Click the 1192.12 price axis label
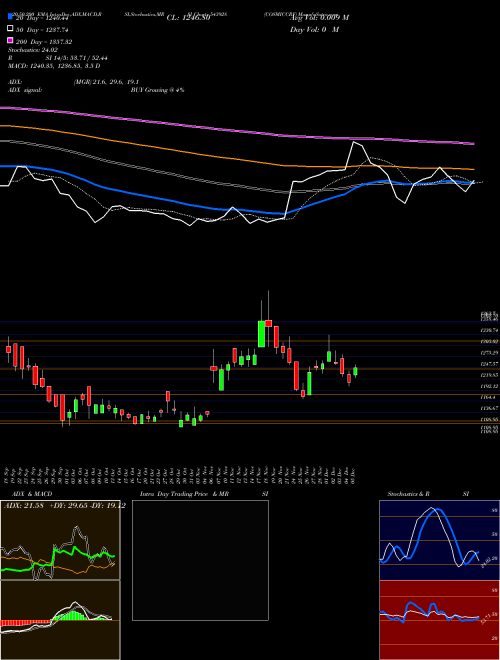The width and height of the screenshot is (500, 660). (x=490, y=386)
